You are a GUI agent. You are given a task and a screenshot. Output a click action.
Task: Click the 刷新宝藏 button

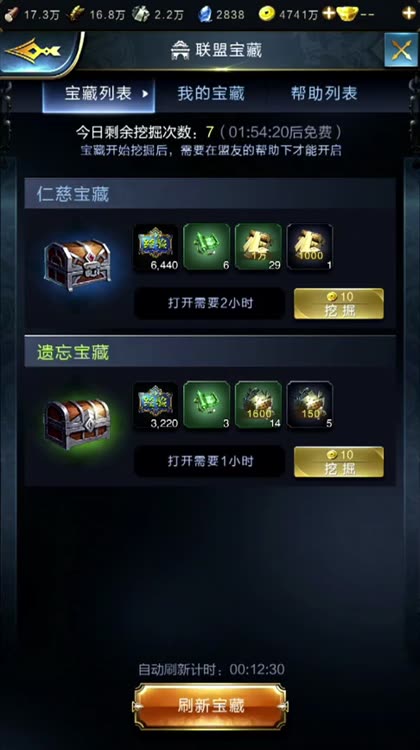[x=210, y=706]
